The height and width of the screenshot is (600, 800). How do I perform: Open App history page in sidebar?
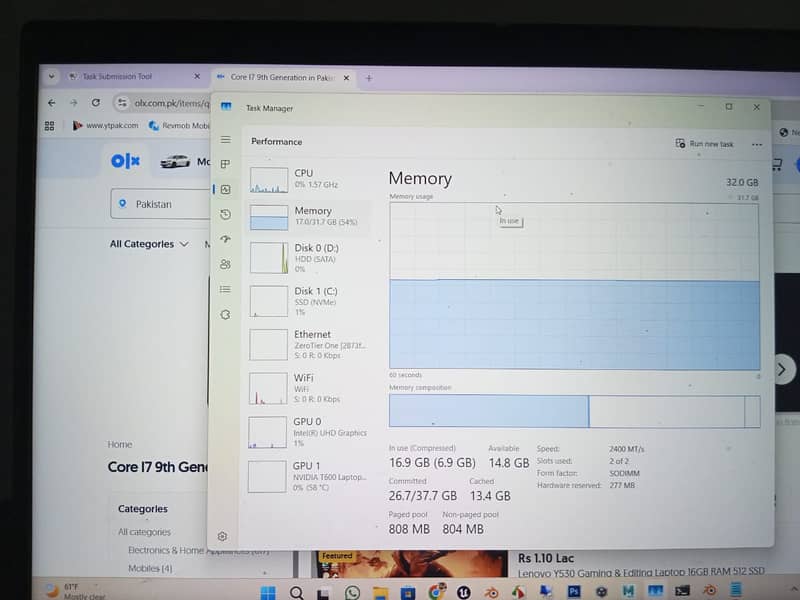click(226, 214)
